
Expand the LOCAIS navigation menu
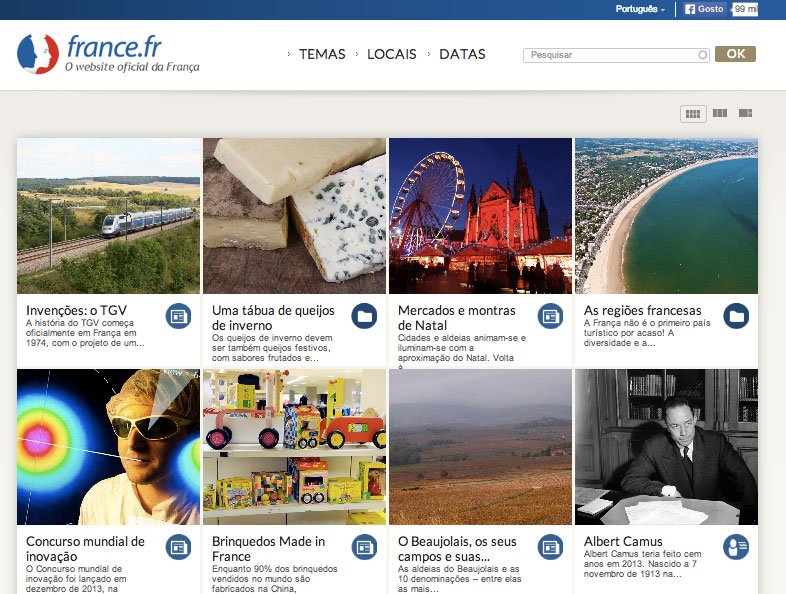391,54
